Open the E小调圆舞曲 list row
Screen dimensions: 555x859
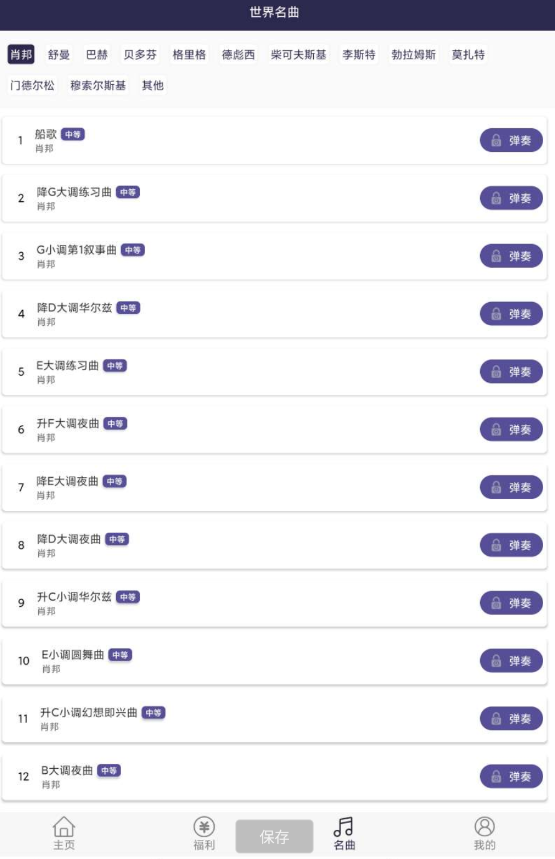(x=274, y=661)
